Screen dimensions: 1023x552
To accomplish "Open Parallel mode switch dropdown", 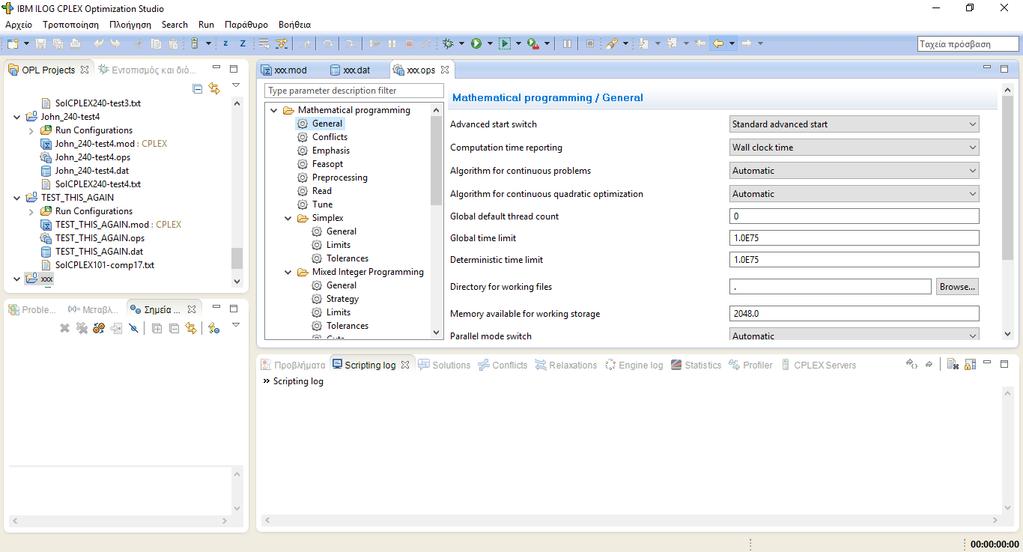I will click(x=854, y=335).
